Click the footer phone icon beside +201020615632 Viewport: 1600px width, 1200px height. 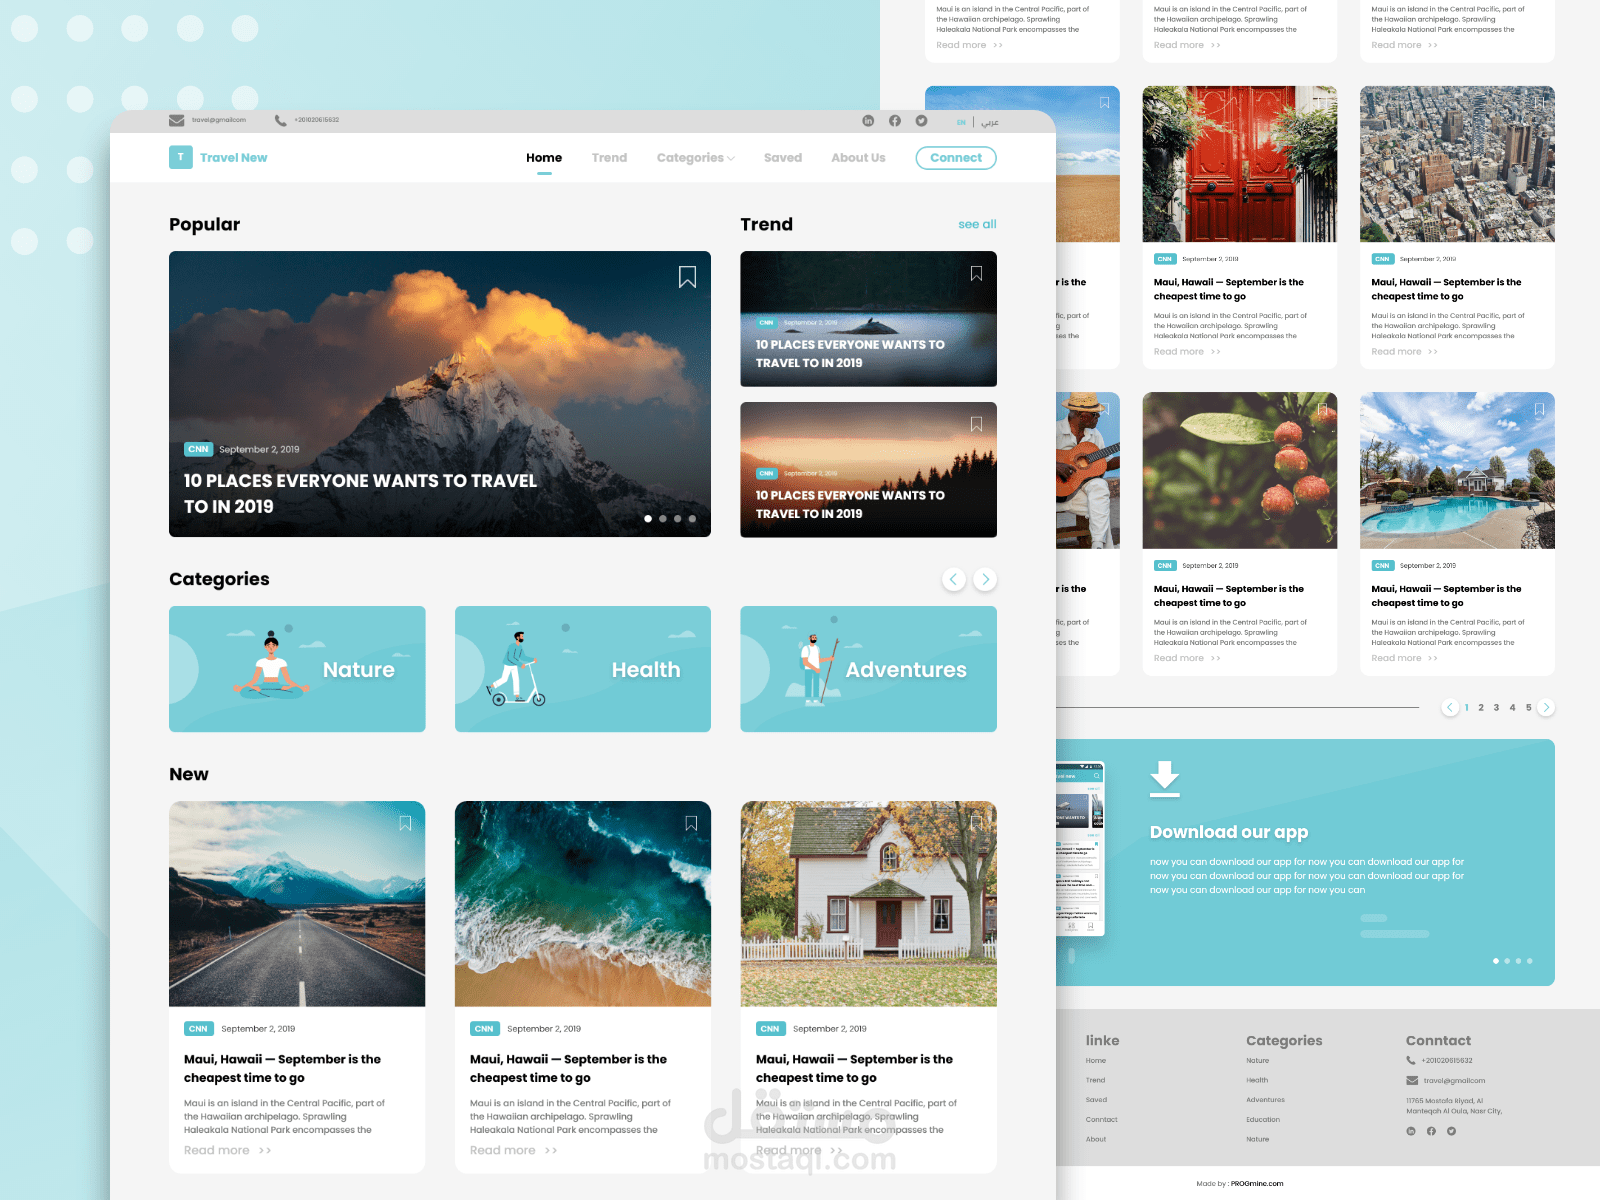coord(1411,1061)
